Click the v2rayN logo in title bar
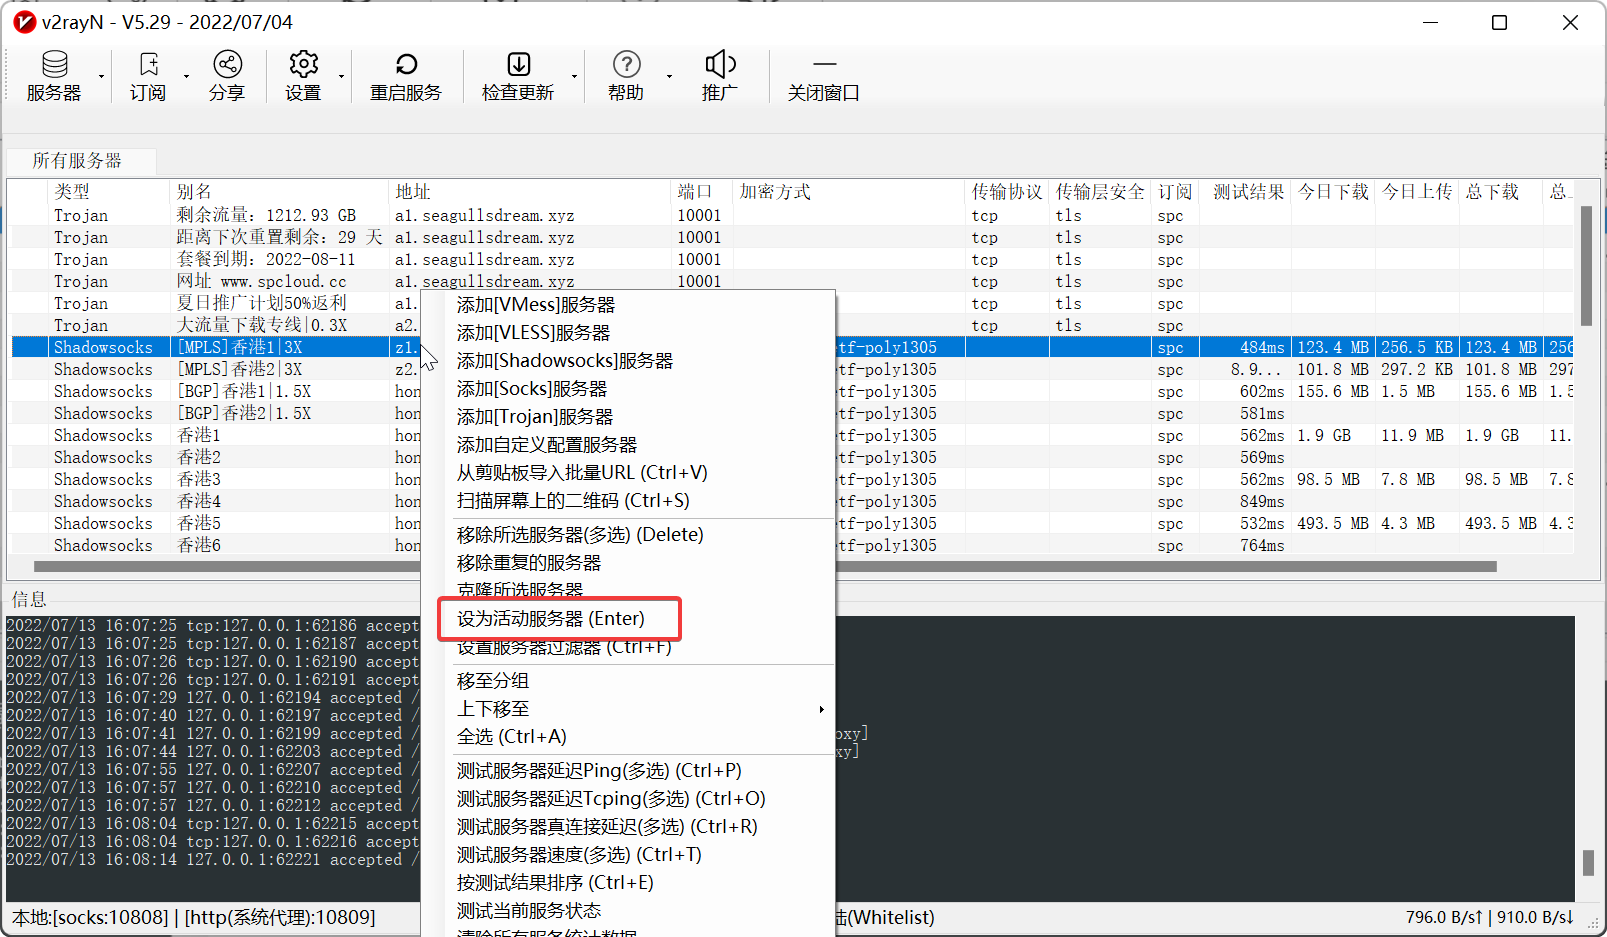The image size is (1607, 937). pyautogui.click(x=24, y=22)
